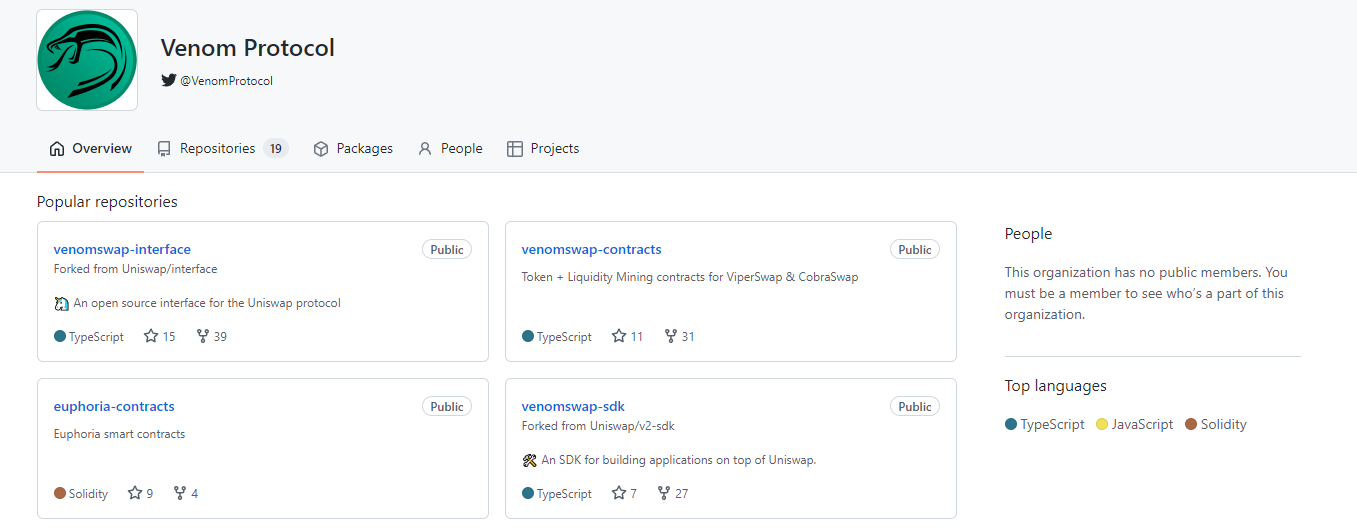Viewport: 1357px width, 530px height.
Task: Open the @VenomProtocol Twitter link
Action: tap(226, 80)
